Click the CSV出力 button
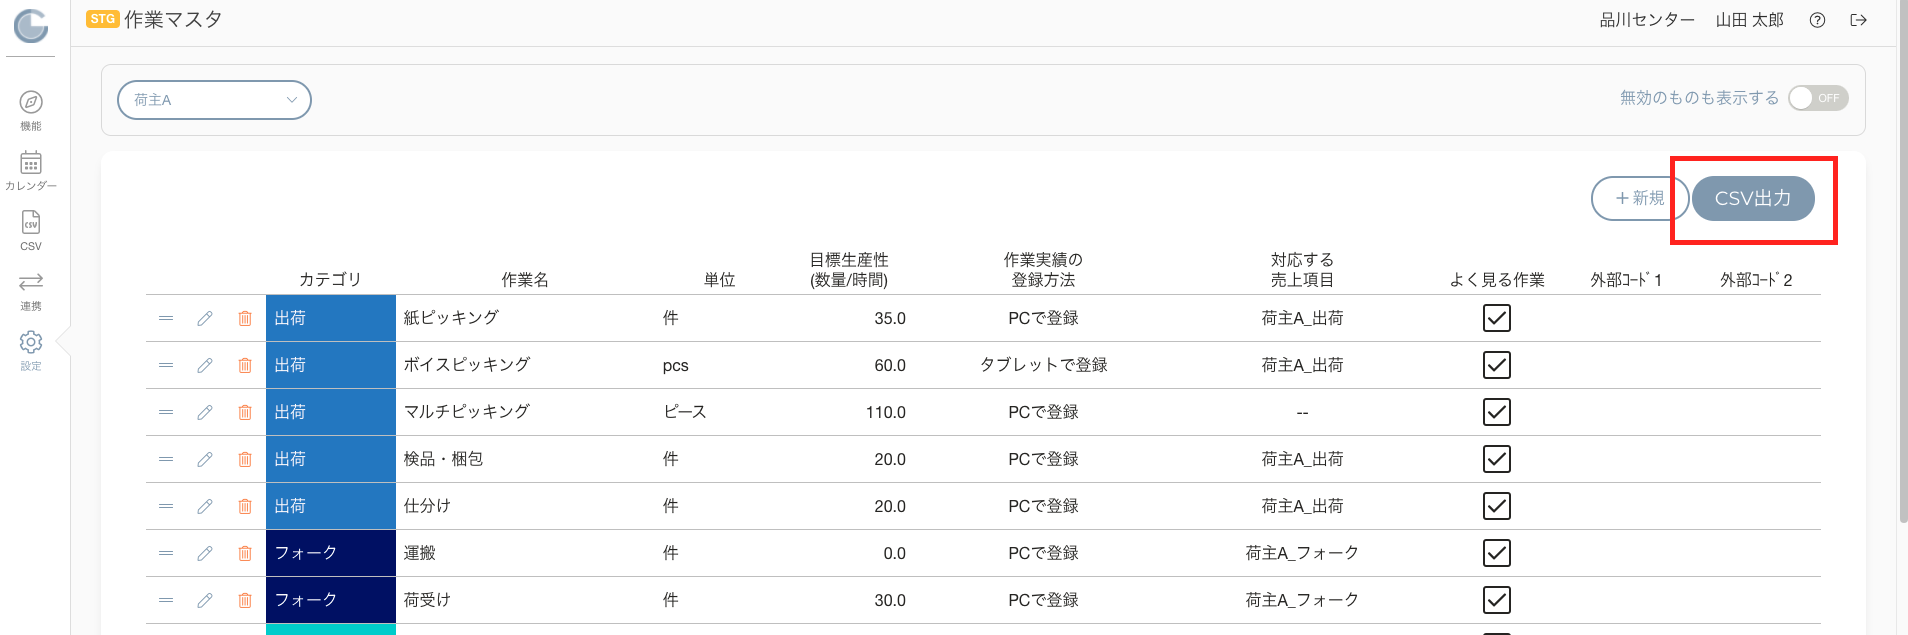The image size is (1908, 635). tap(1753, 198)
